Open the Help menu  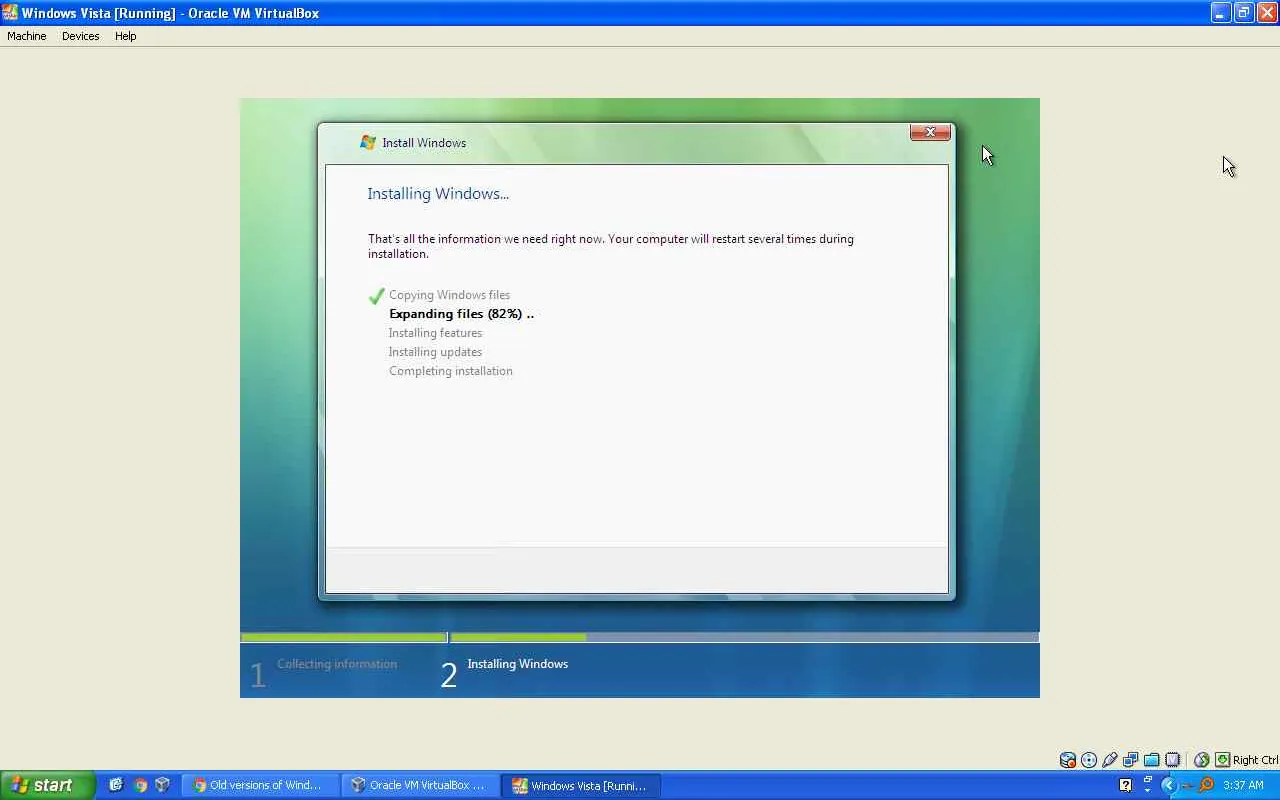click(125, 36)
